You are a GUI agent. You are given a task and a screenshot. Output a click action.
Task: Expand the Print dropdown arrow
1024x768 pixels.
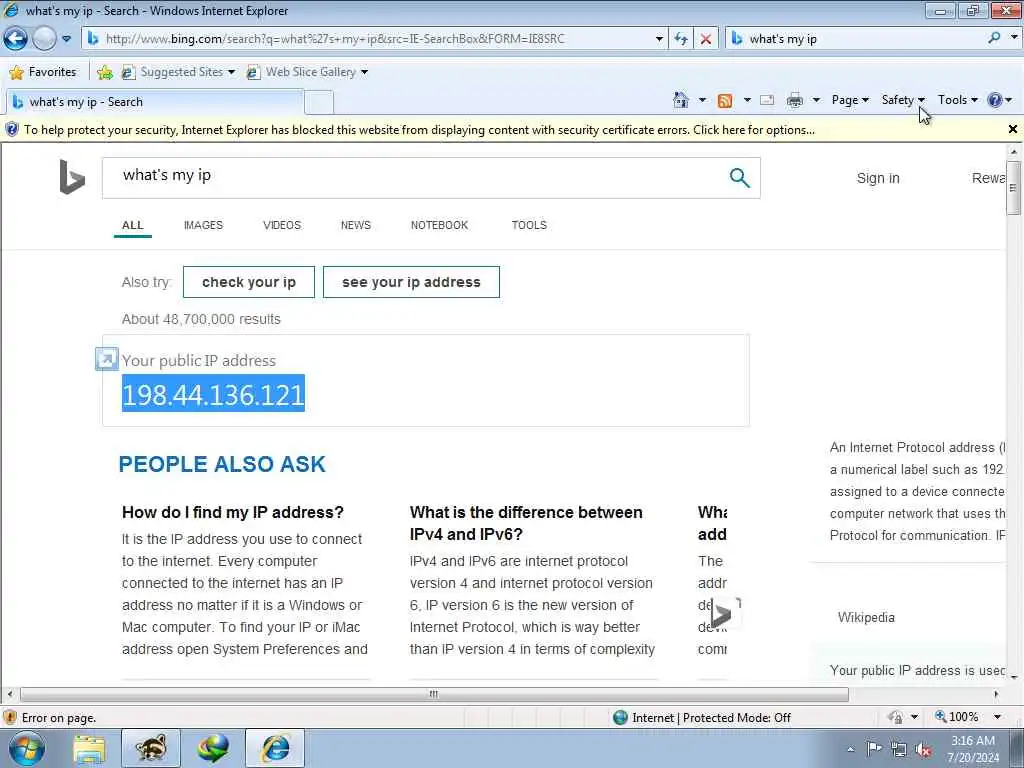tap(816, 100)
